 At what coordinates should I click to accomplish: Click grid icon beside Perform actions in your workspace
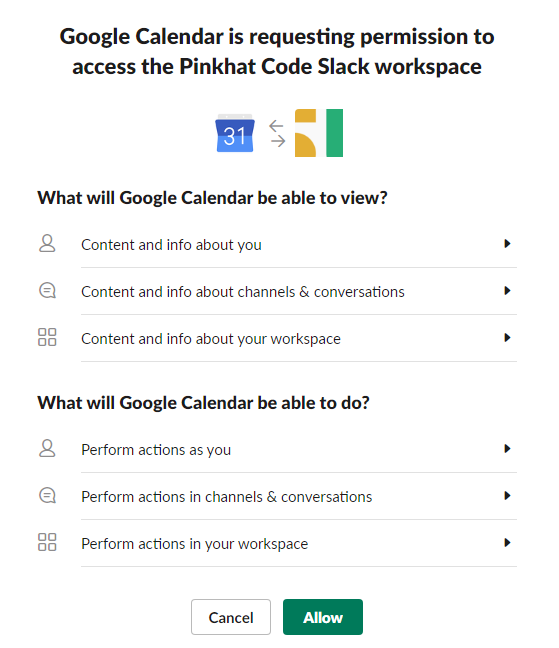47,542
